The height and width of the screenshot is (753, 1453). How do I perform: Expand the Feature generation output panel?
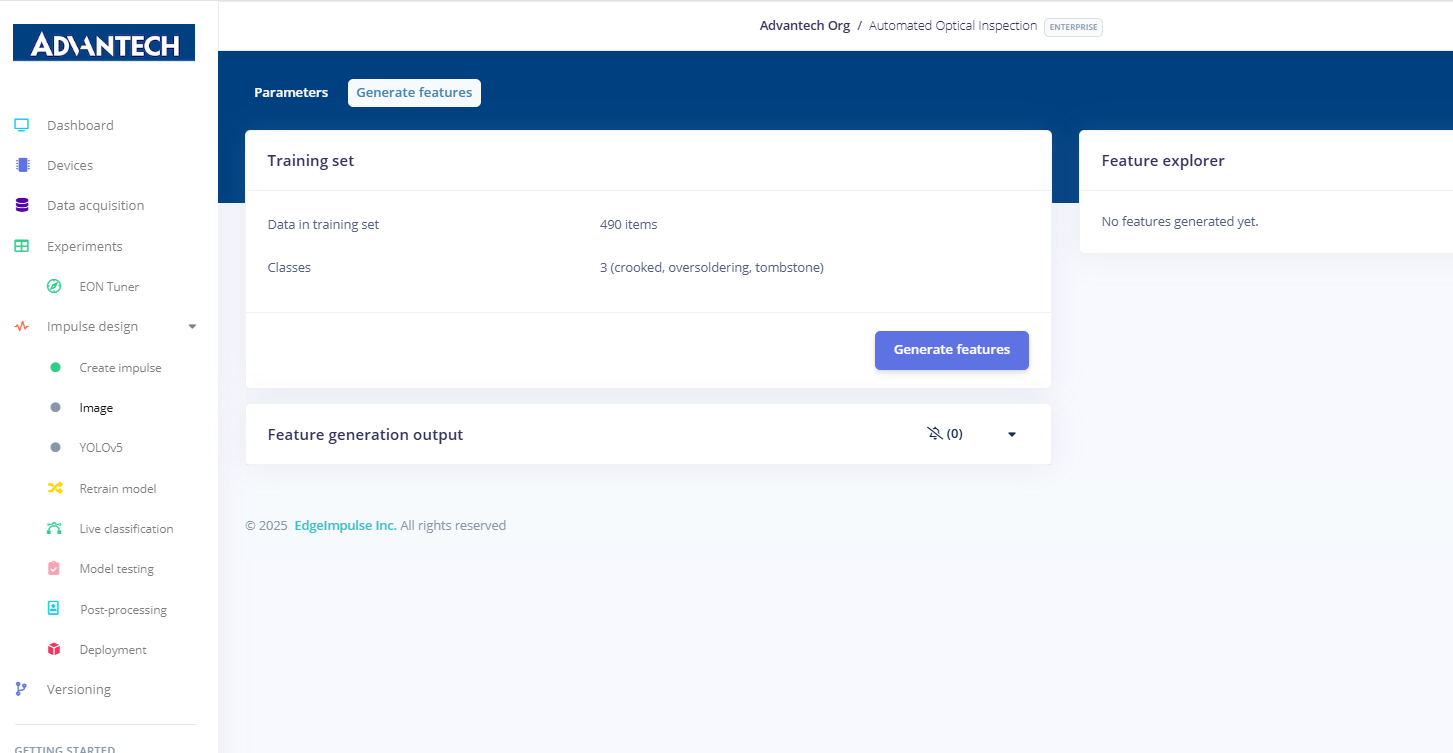tap(1012, 434)
